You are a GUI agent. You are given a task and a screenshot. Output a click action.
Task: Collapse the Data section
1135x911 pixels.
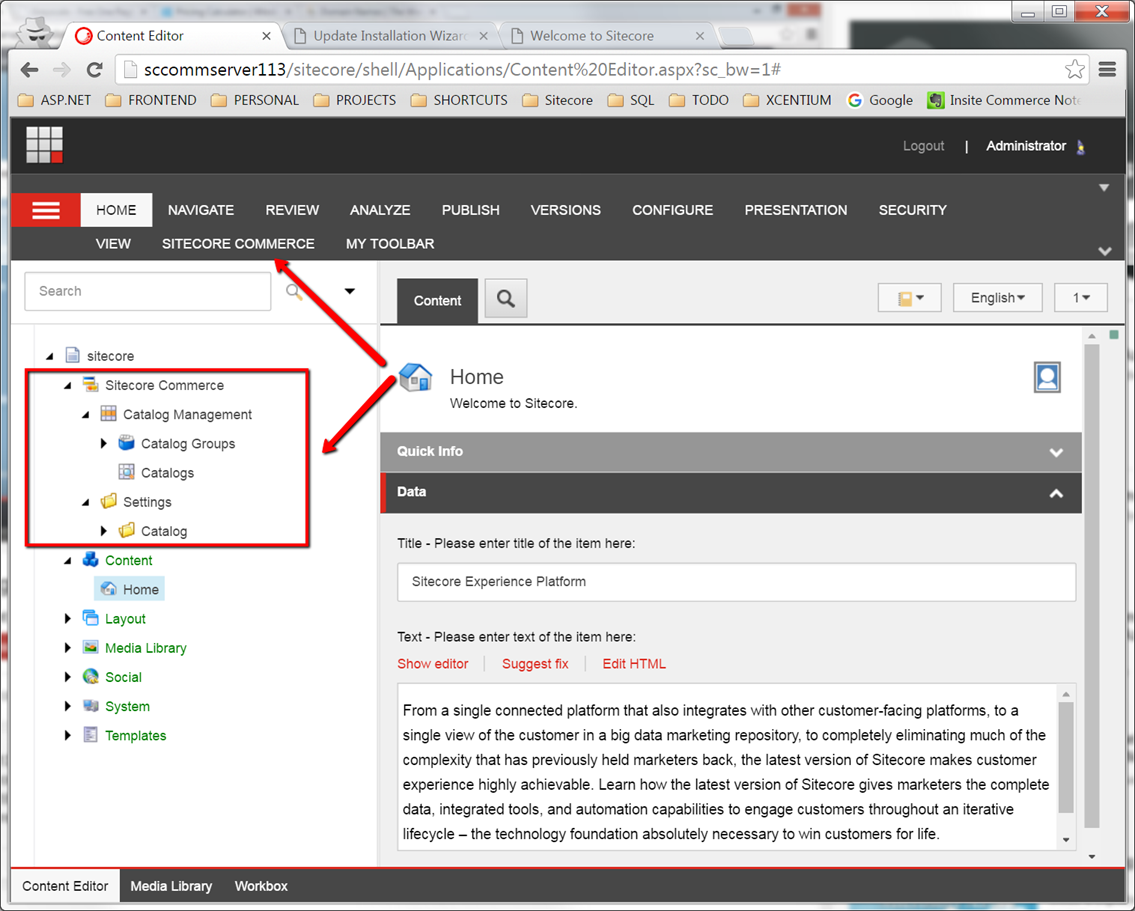click(1056, 493)
